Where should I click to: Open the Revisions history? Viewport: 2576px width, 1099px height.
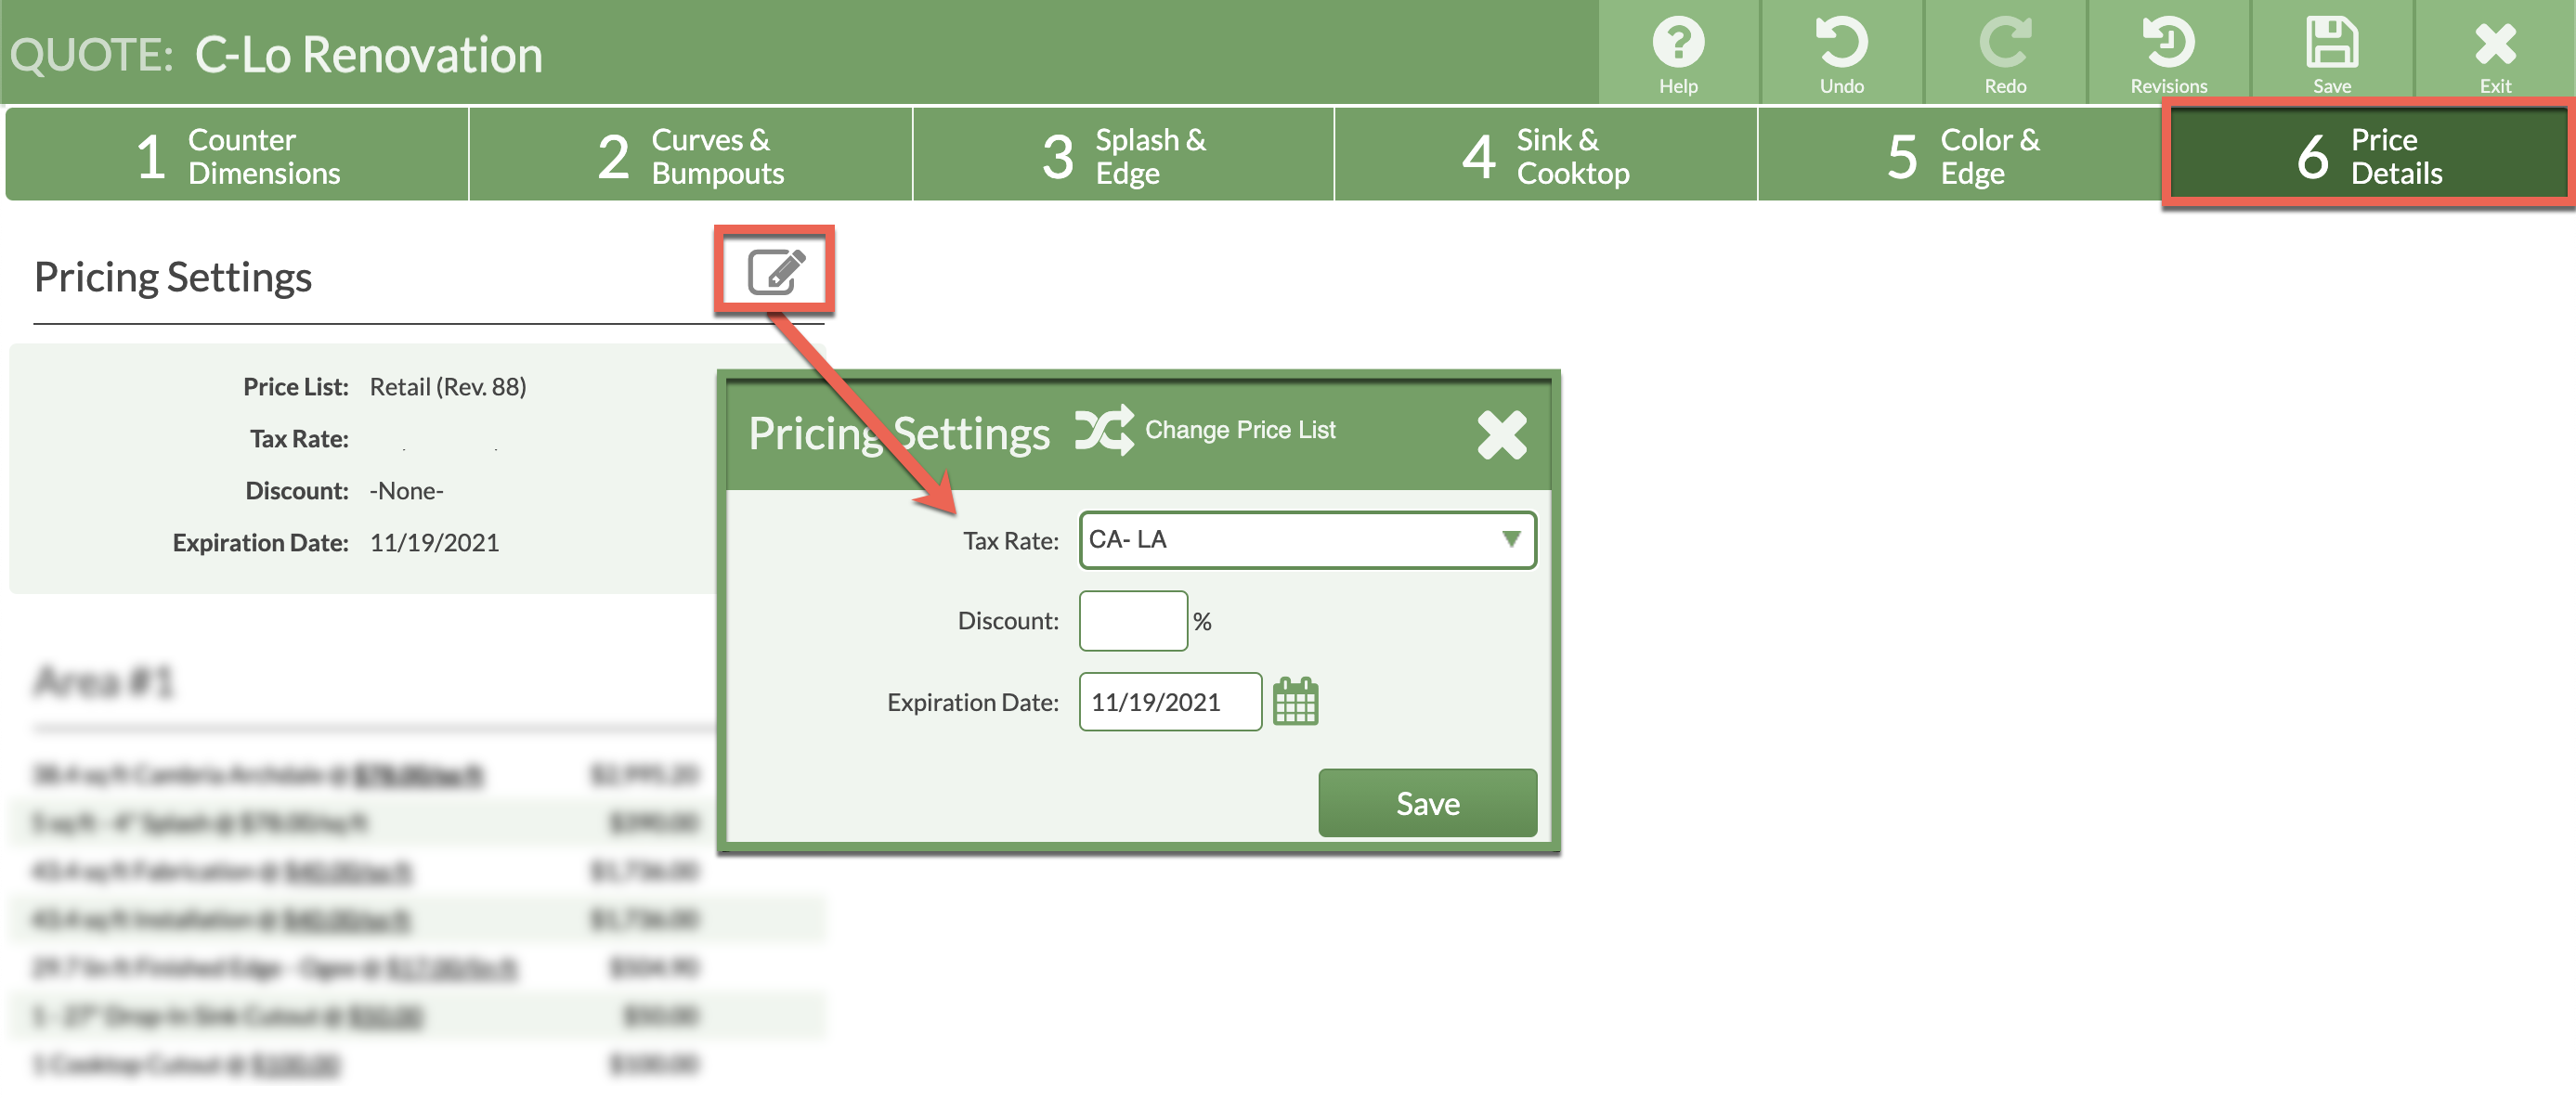point(2169,50)
